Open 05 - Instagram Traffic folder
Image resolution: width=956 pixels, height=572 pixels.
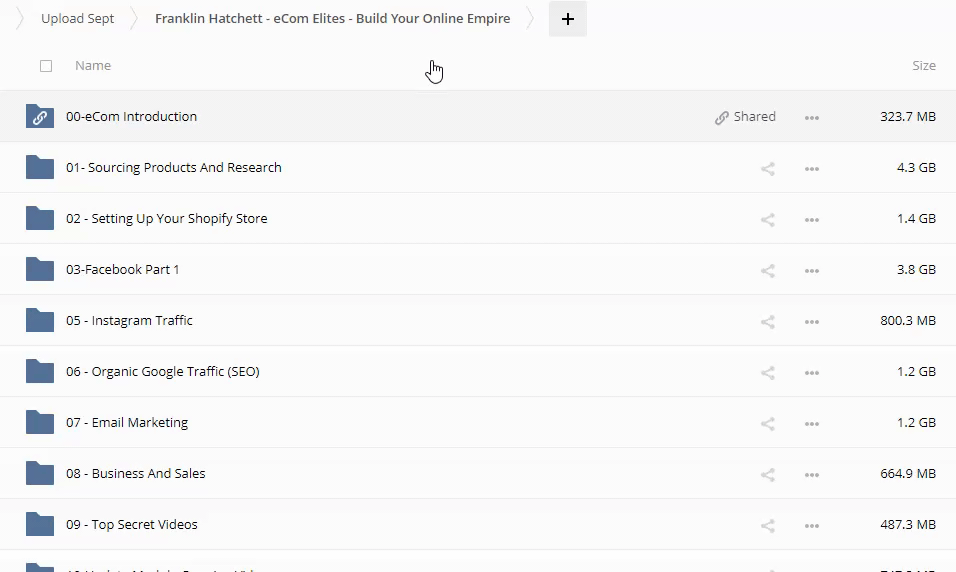click(x=129, y=320)
